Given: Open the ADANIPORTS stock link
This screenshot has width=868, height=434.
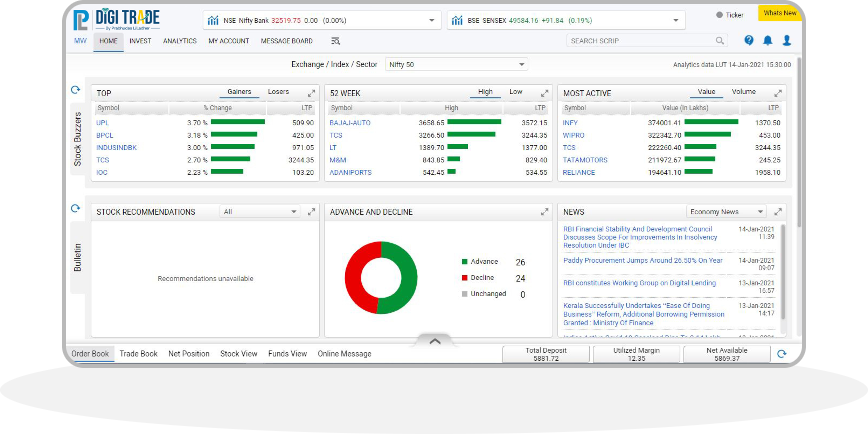Looking at the screenshot, I should [x=350, y=173].
